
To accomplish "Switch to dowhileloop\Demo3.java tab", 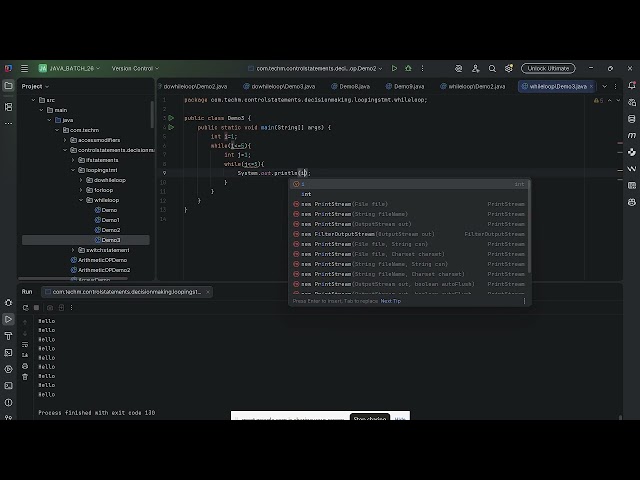I will 279,87.
